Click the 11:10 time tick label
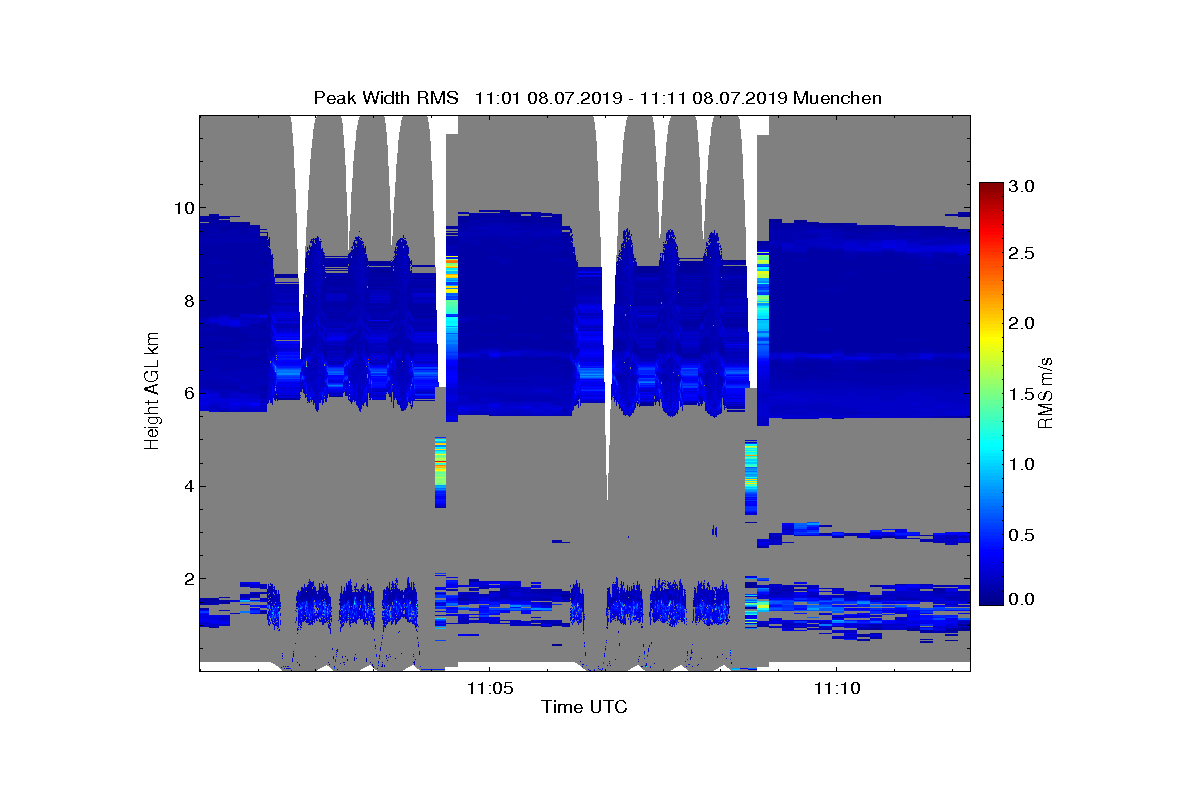 pyautogui.click(x=837, y=688)
